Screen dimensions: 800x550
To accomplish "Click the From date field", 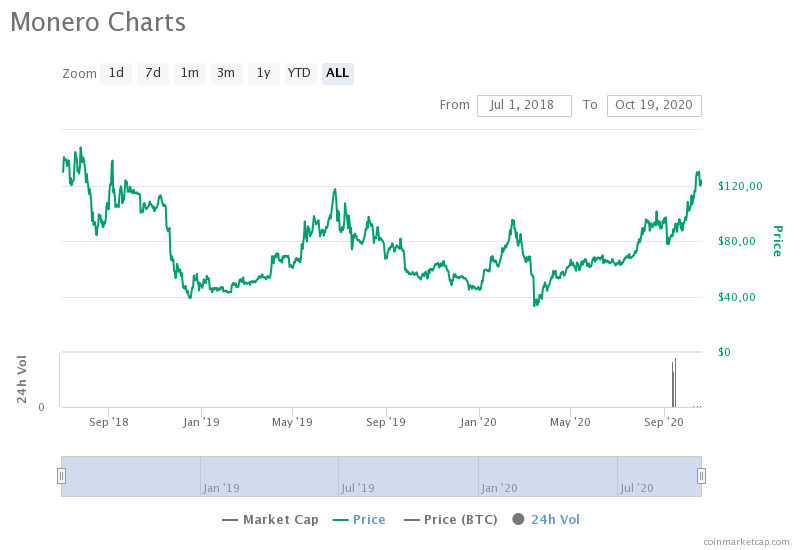I will click(x=524, y=105).
